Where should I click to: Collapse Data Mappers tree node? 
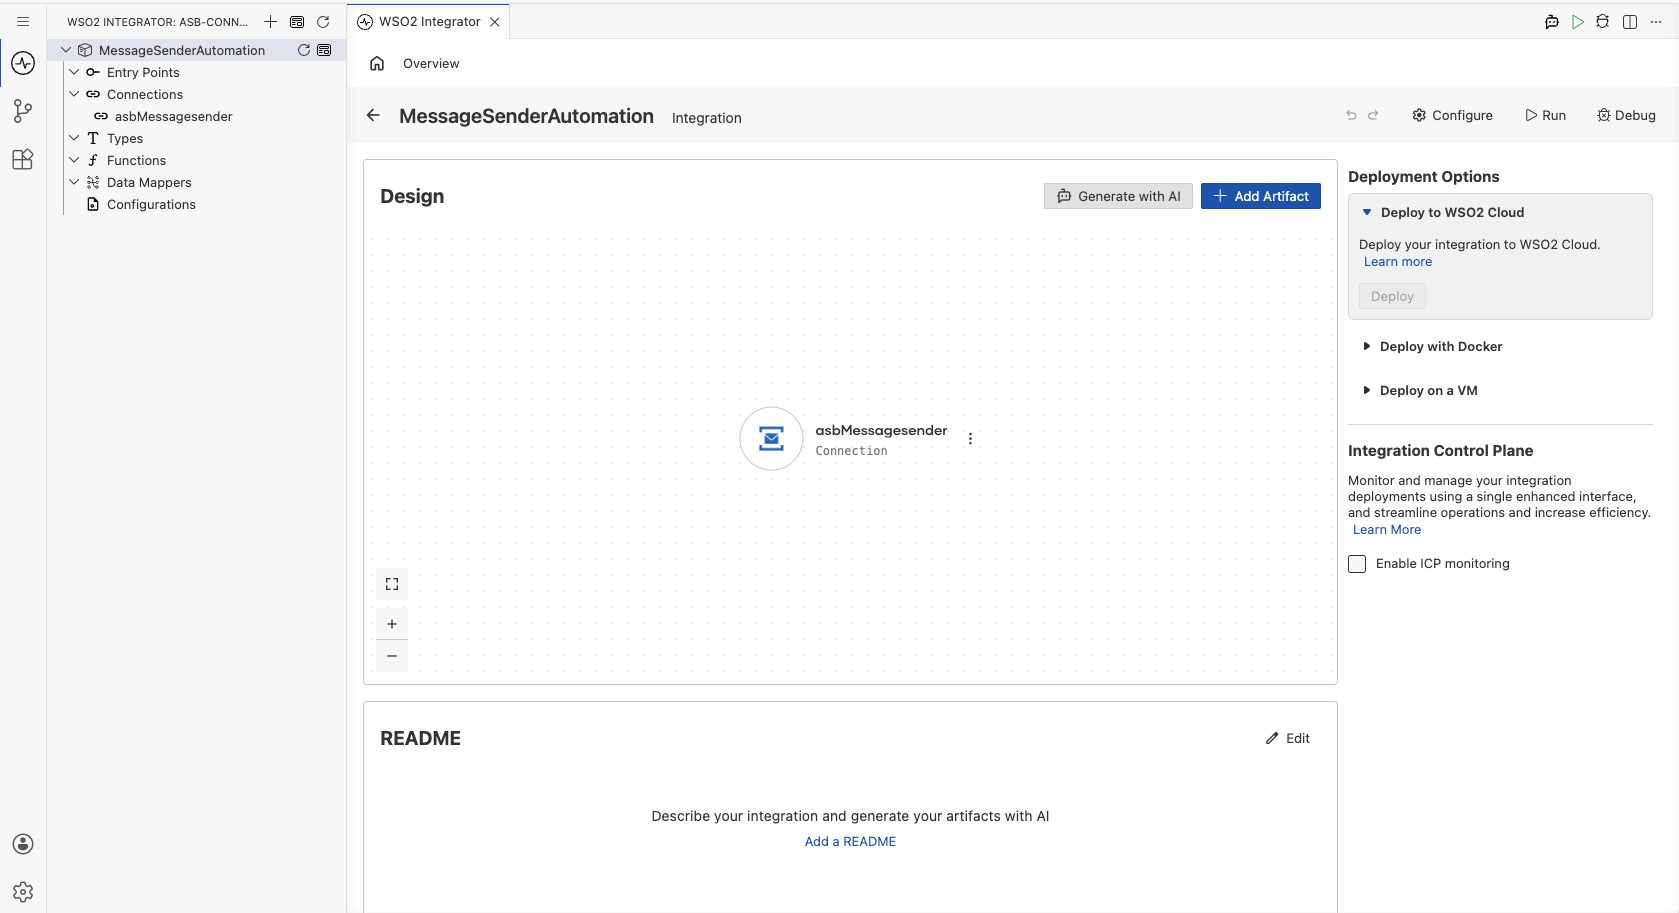74,182
